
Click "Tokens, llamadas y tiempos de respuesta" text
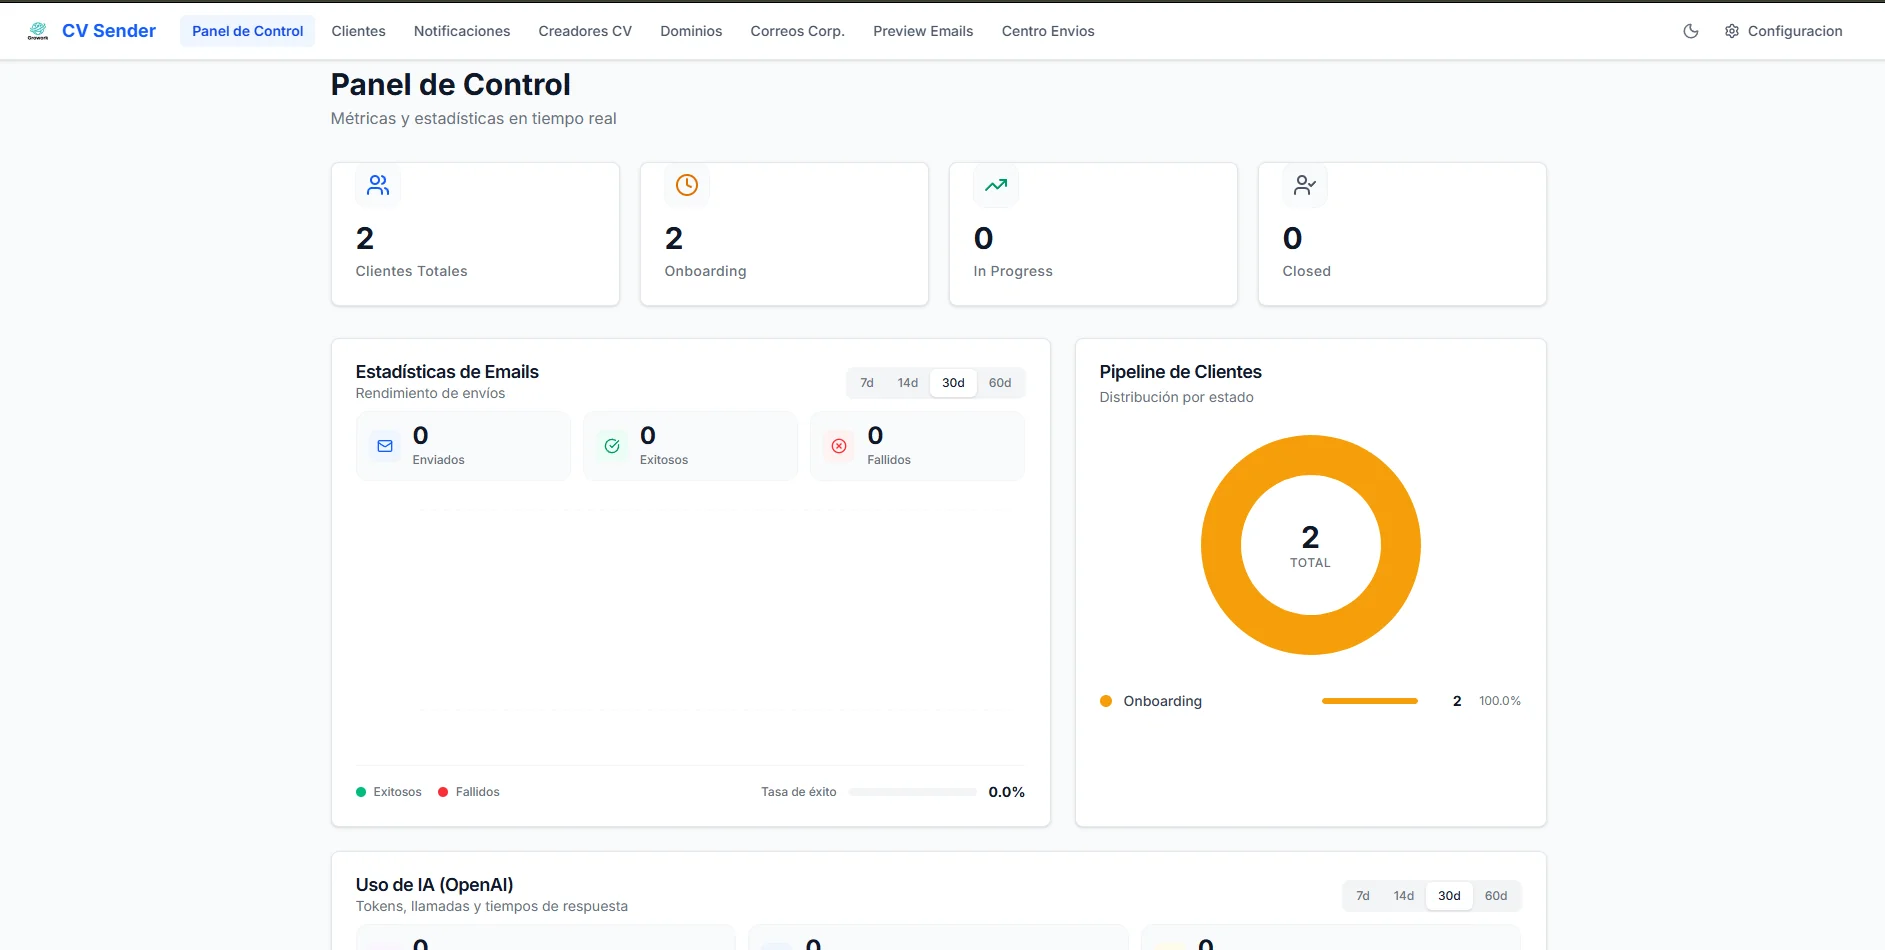491,906
